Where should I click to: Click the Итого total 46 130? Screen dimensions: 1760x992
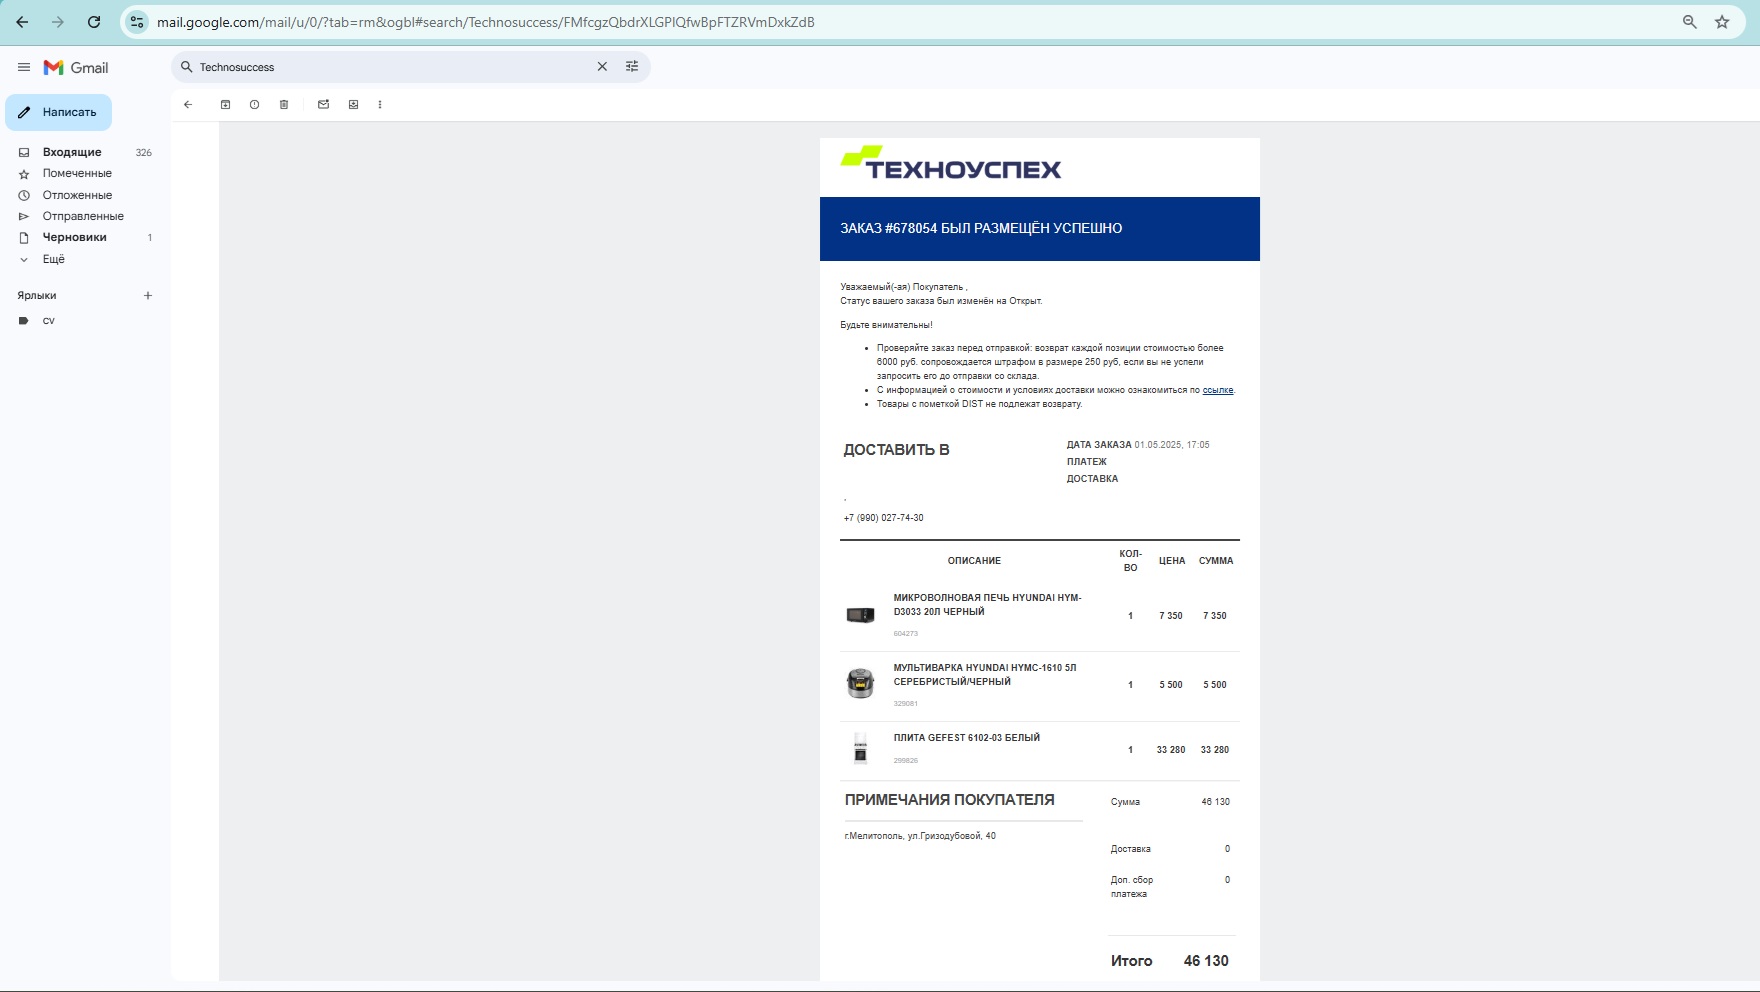click(1206, 961)
